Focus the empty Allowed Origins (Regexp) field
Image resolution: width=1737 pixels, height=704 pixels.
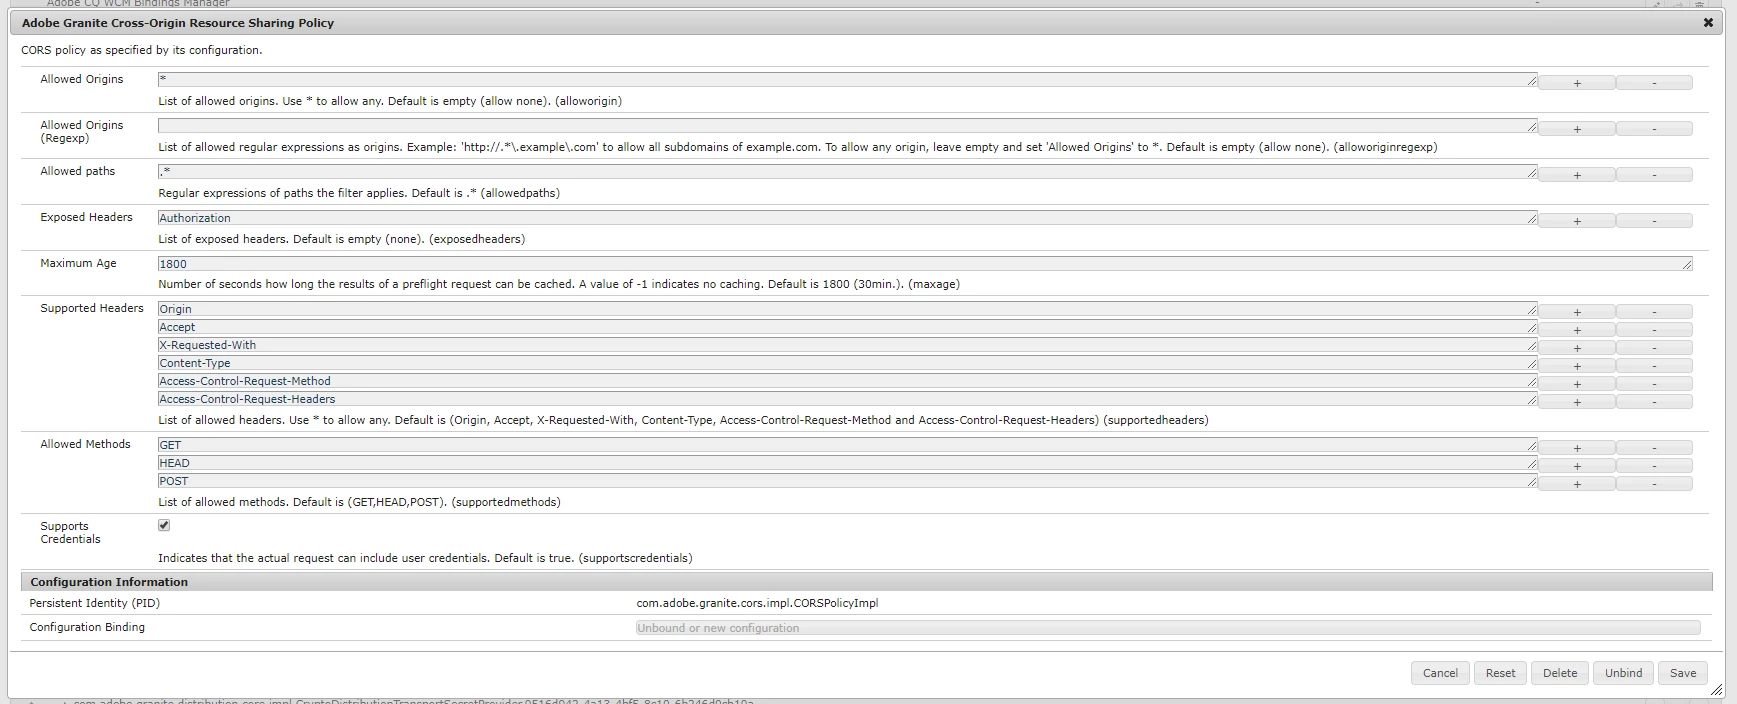pyautogui.click(x=847, y=125)
